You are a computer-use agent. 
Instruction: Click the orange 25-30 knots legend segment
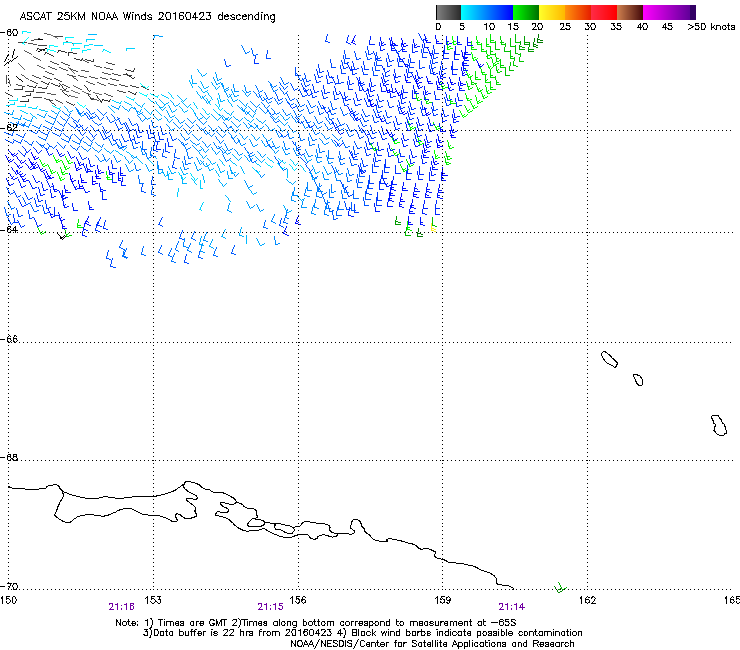pos(578,12)
